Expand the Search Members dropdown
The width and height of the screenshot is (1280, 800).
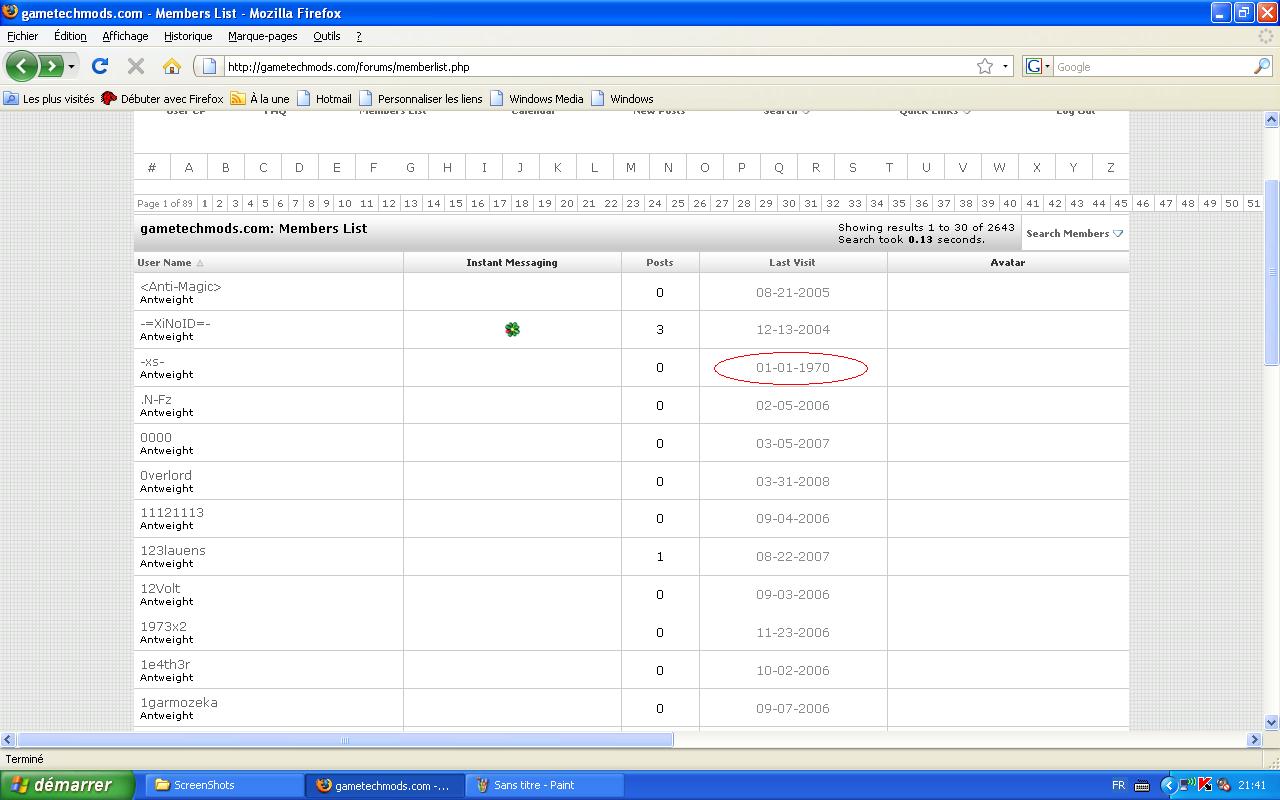tap(1074, 233)
